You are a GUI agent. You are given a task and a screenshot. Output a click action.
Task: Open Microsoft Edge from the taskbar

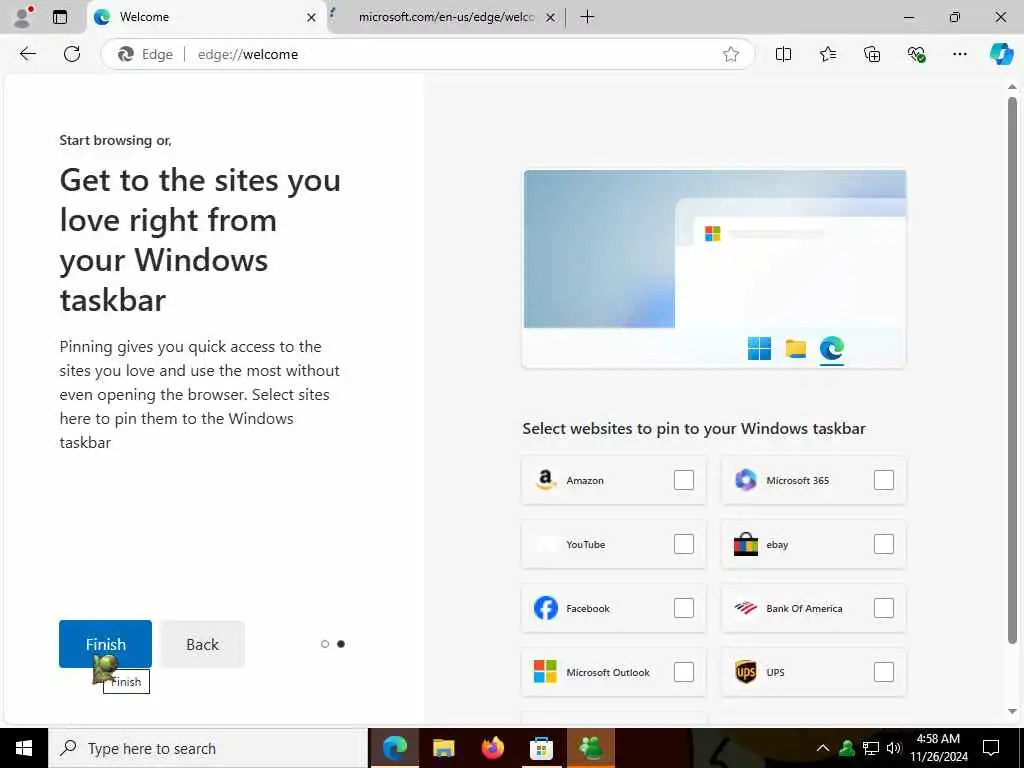tap(394, 748)
